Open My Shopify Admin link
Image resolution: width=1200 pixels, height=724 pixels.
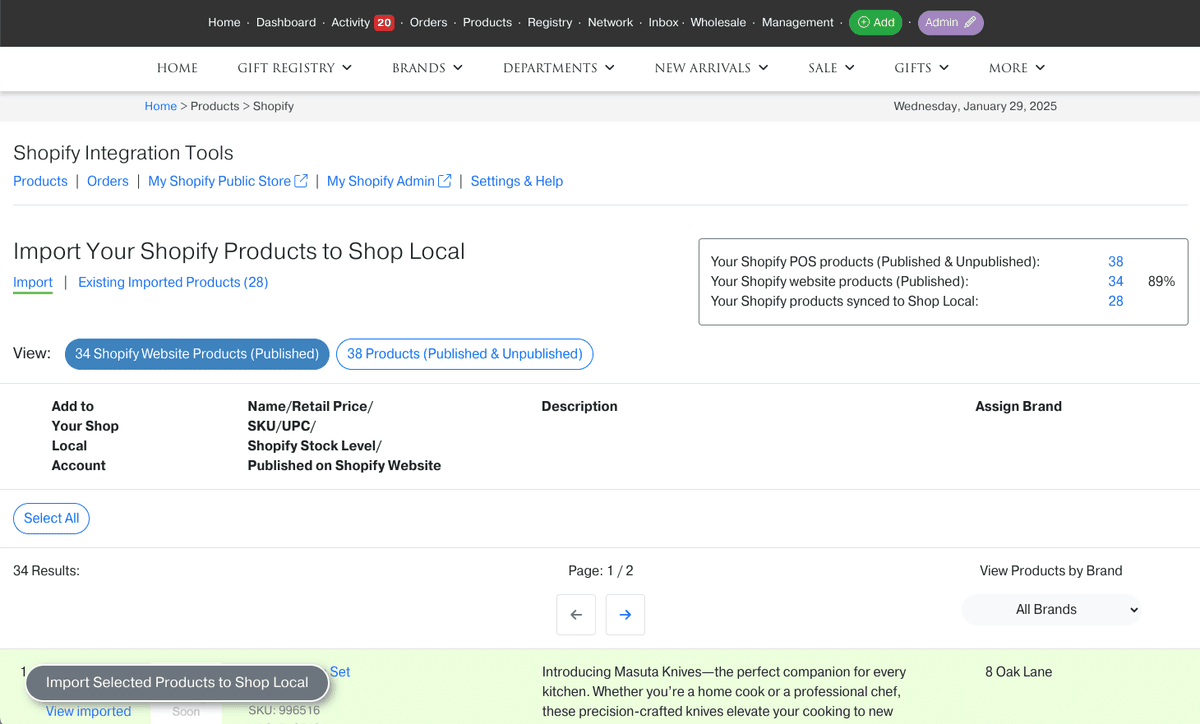coord(381,181)
